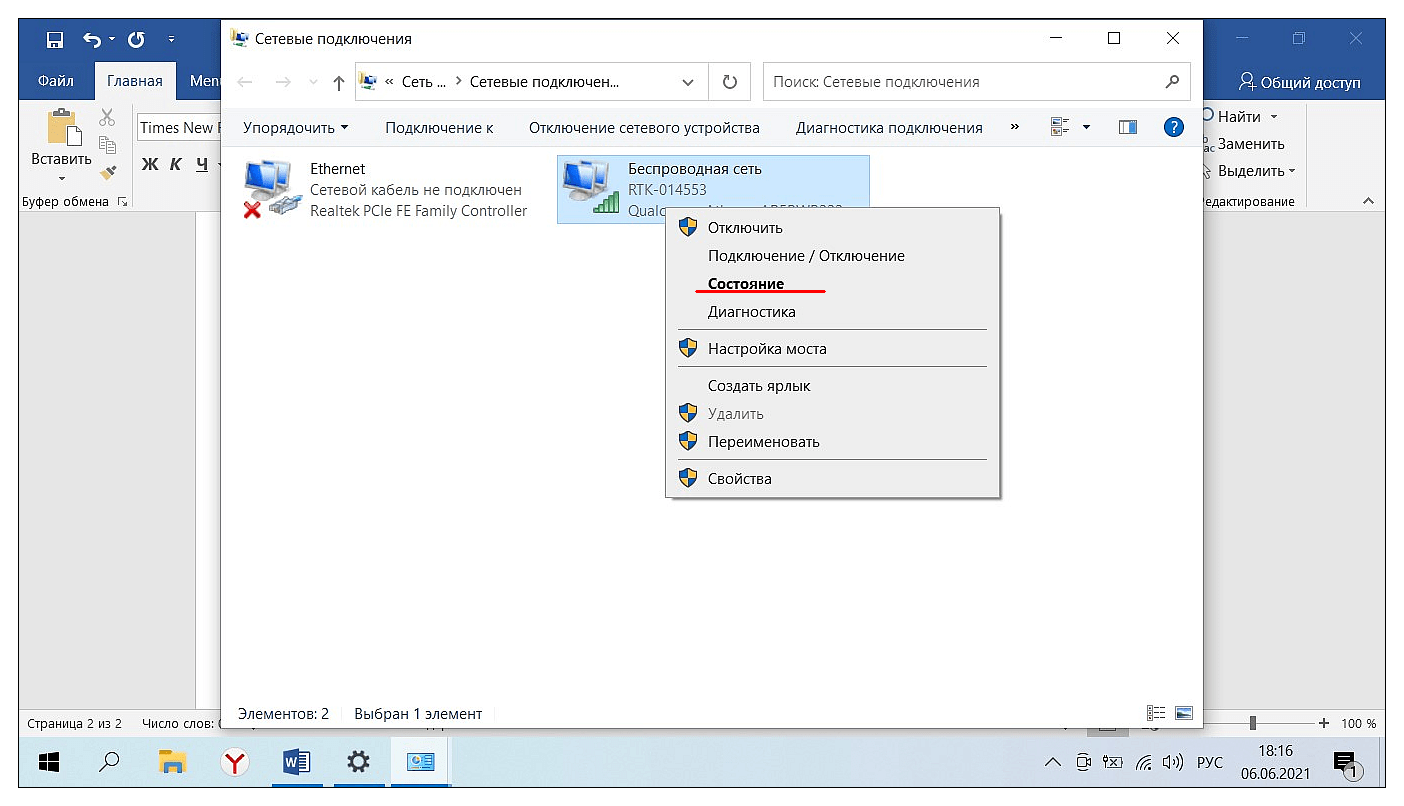Toggle the preview pane icon
Viewport: 1404px width, 806px height.
[1128, 127]
